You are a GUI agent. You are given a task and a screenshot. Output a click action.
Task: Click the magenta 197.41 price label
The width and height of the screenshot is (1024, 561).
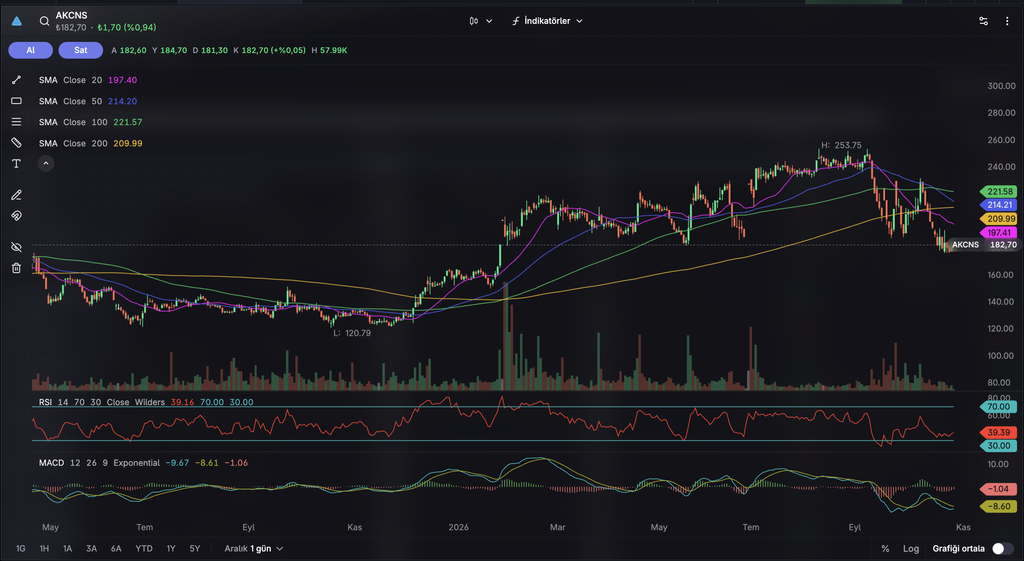(999, 232)
